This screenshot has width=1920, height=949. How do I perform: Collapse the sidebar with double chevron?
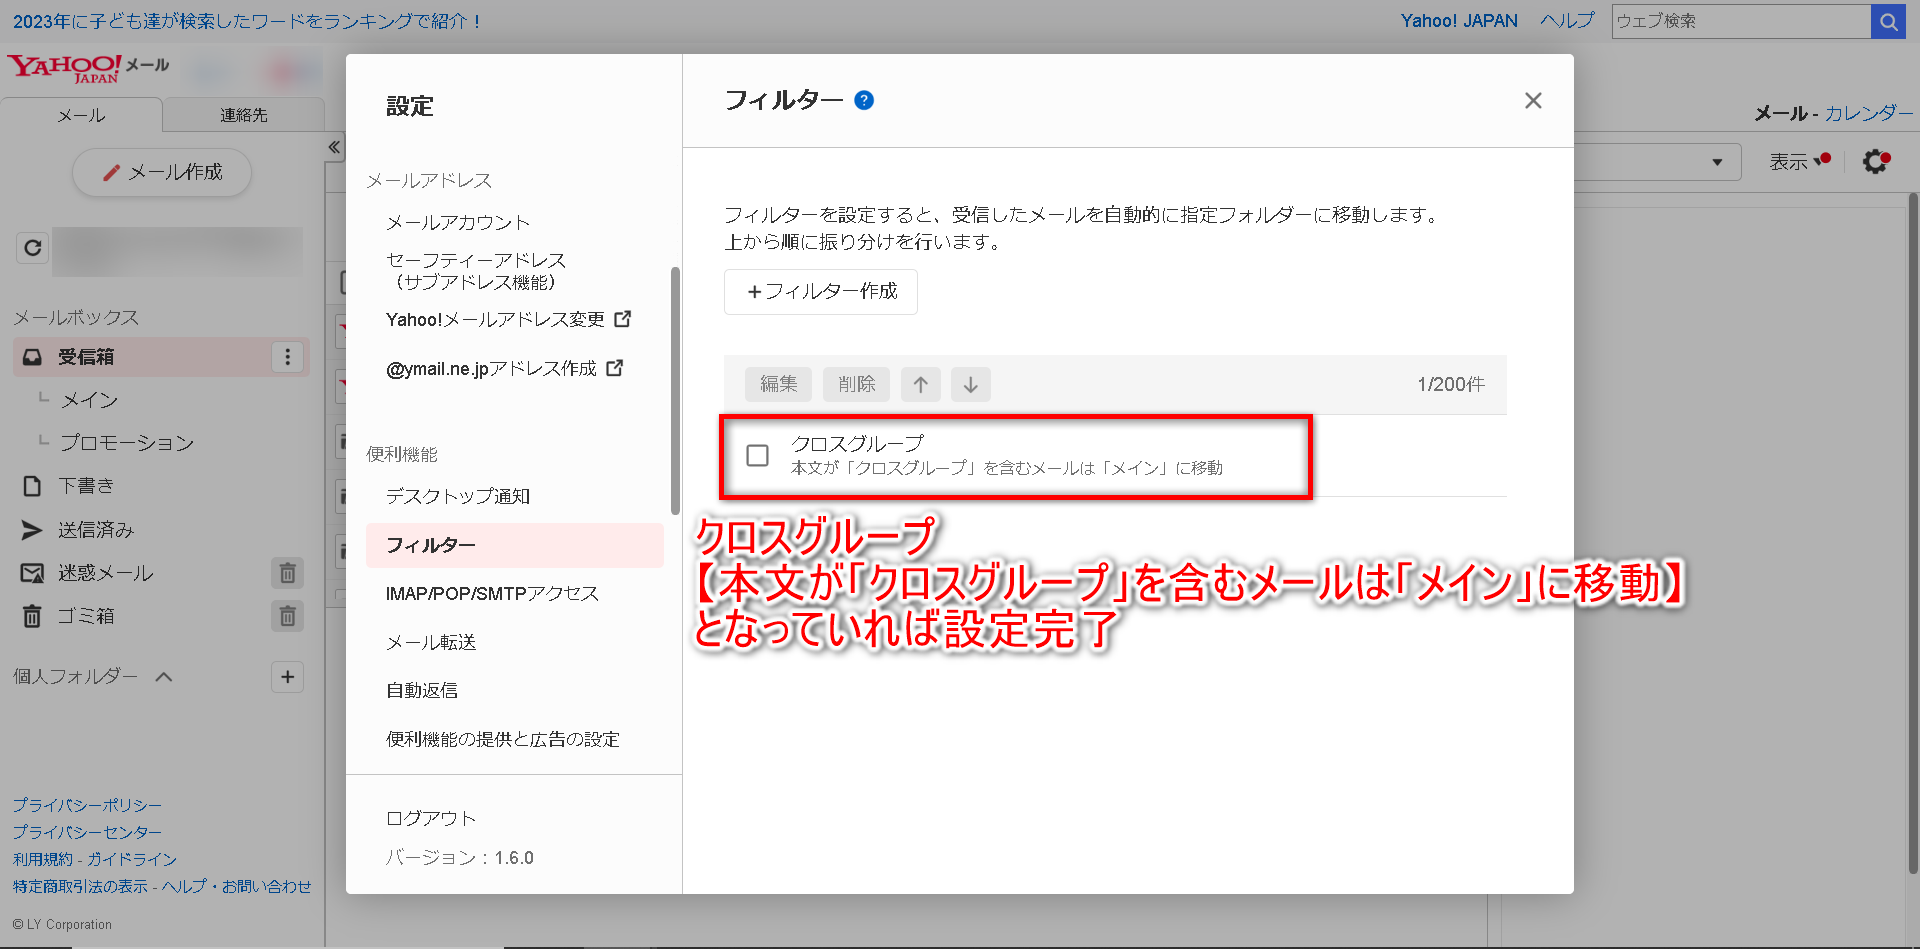pyautogui.click(x=334, y=147)
